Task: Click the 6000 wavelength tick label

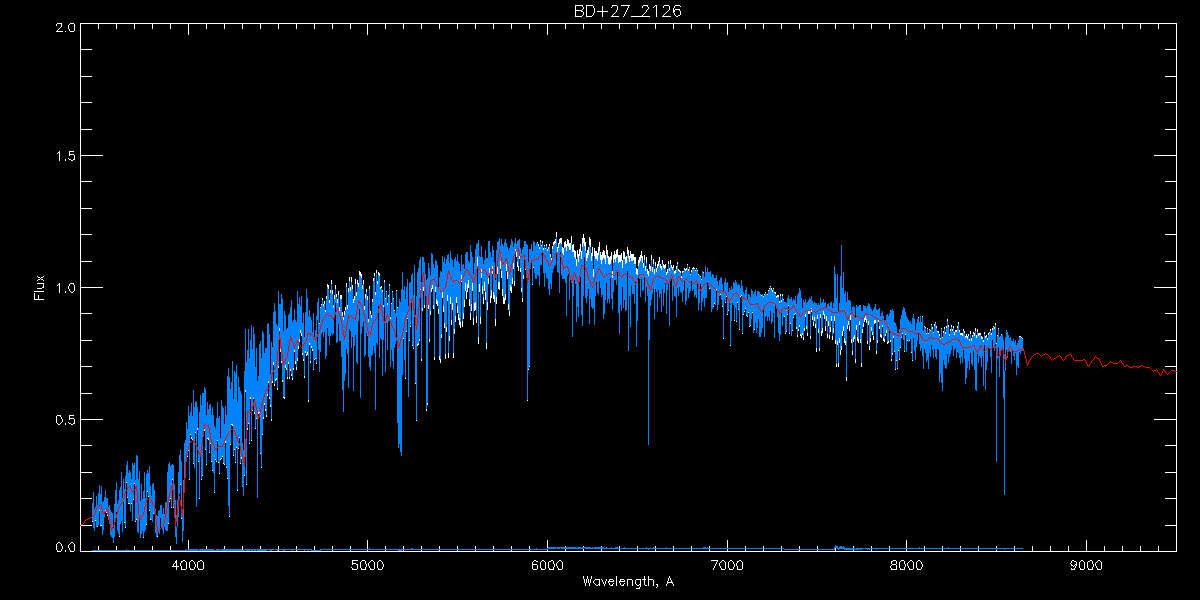Action: (547, 563)
